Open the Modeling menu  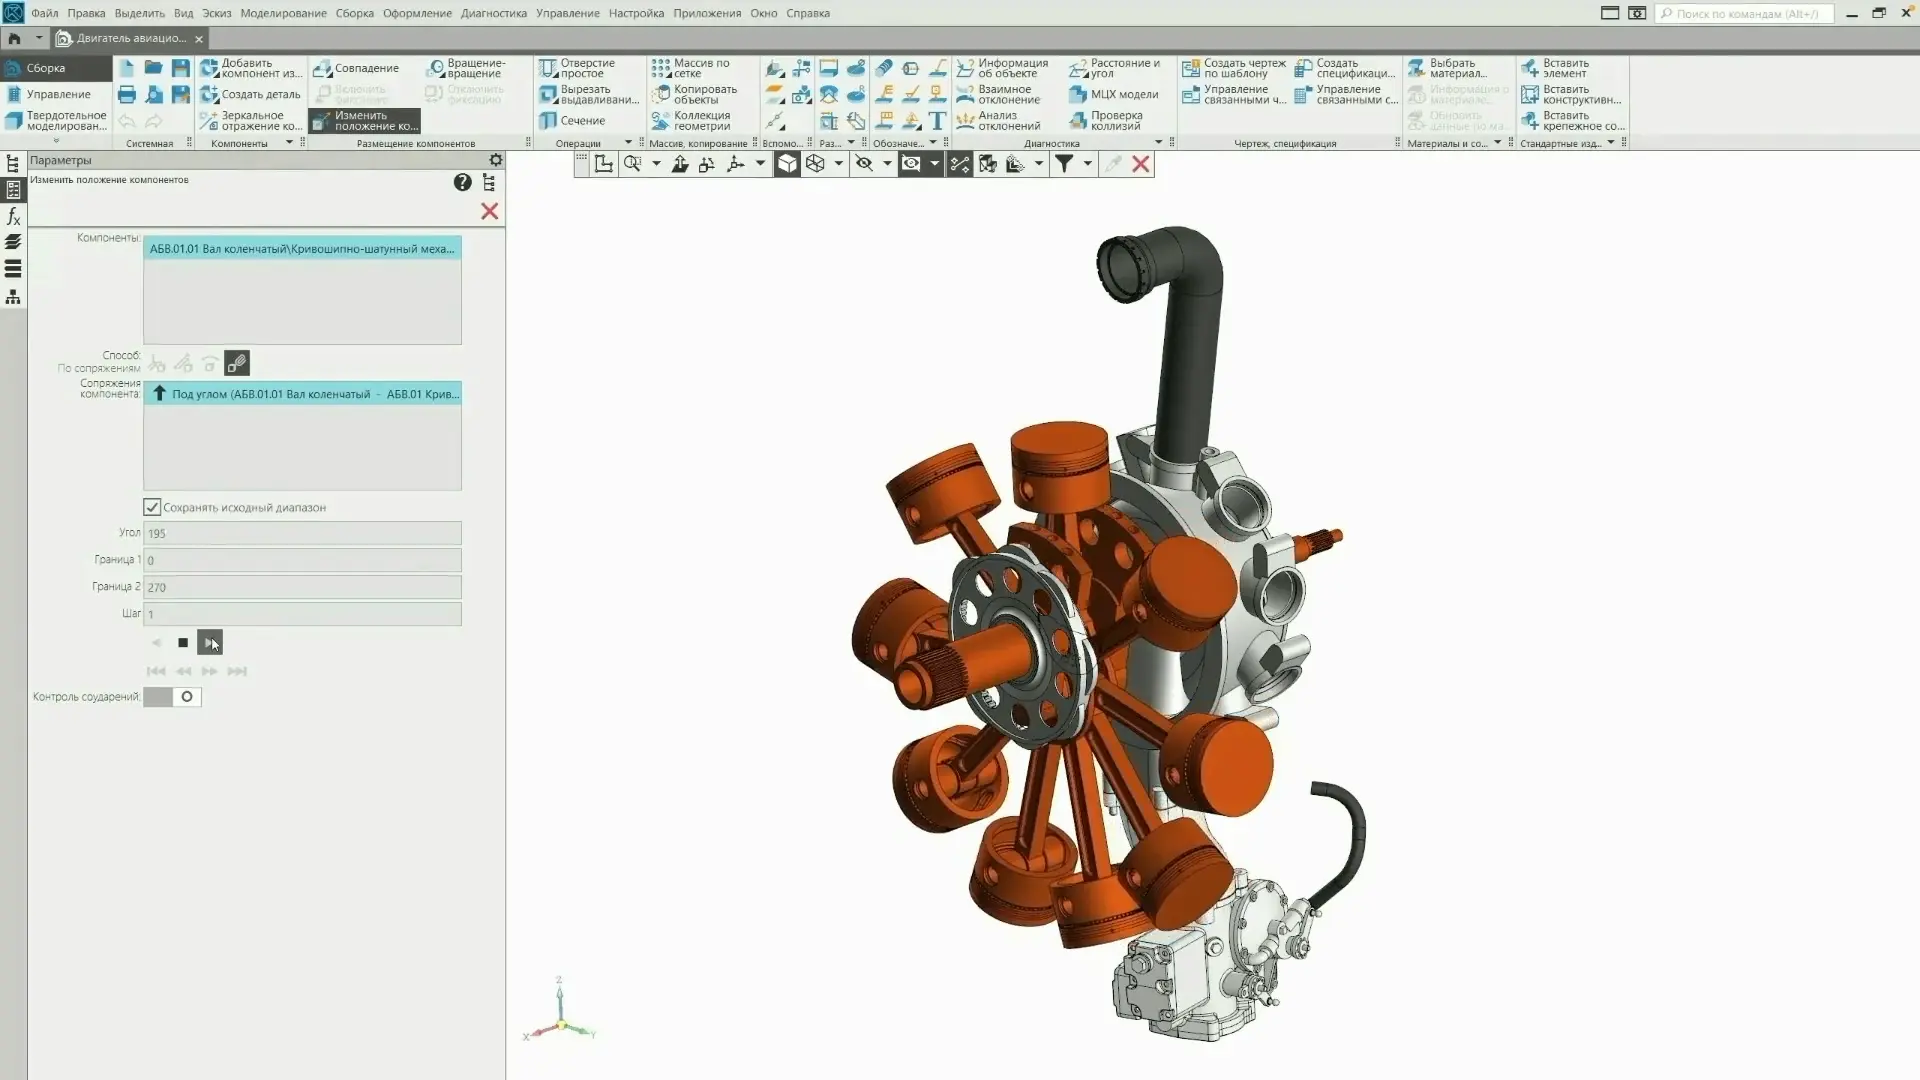[283, 13]
